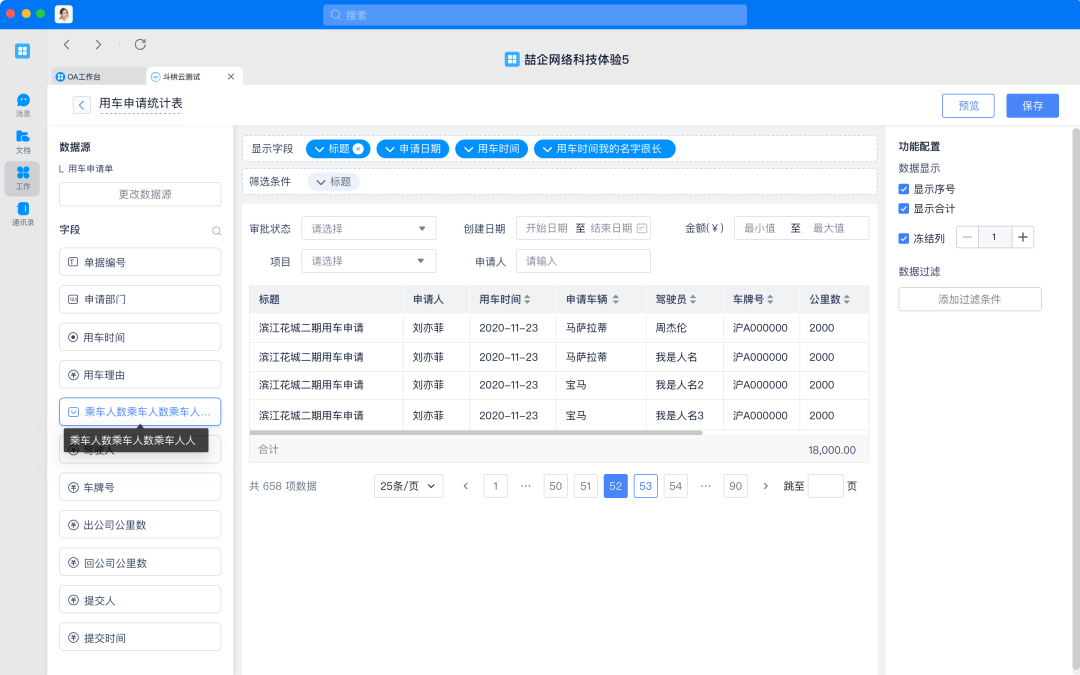The width and height of the screenshot is (1080, 675).
Task: Toggle the 显示合计 checkbox
Action: click(904, 209)
